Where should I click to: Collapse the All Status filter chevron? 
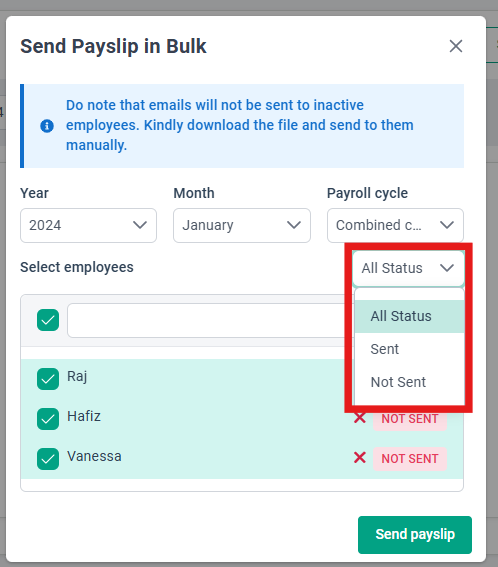[x=447, y=268]
